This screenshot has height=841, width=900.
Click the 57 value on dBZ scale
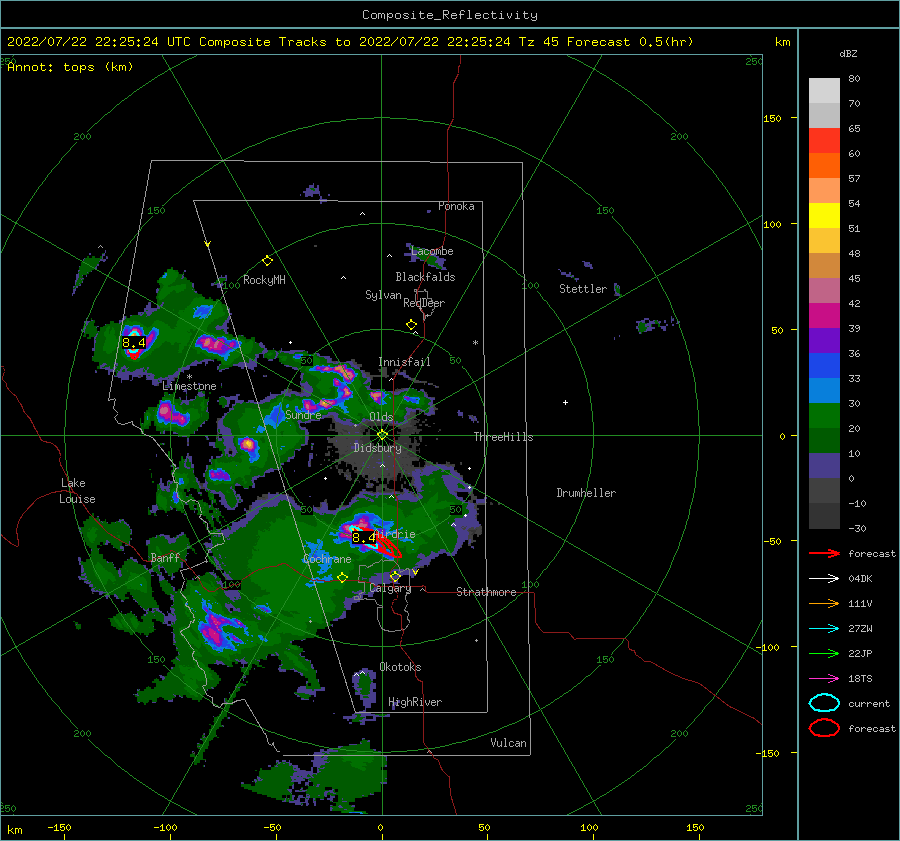pyautogui.click(x=854, y=179)
